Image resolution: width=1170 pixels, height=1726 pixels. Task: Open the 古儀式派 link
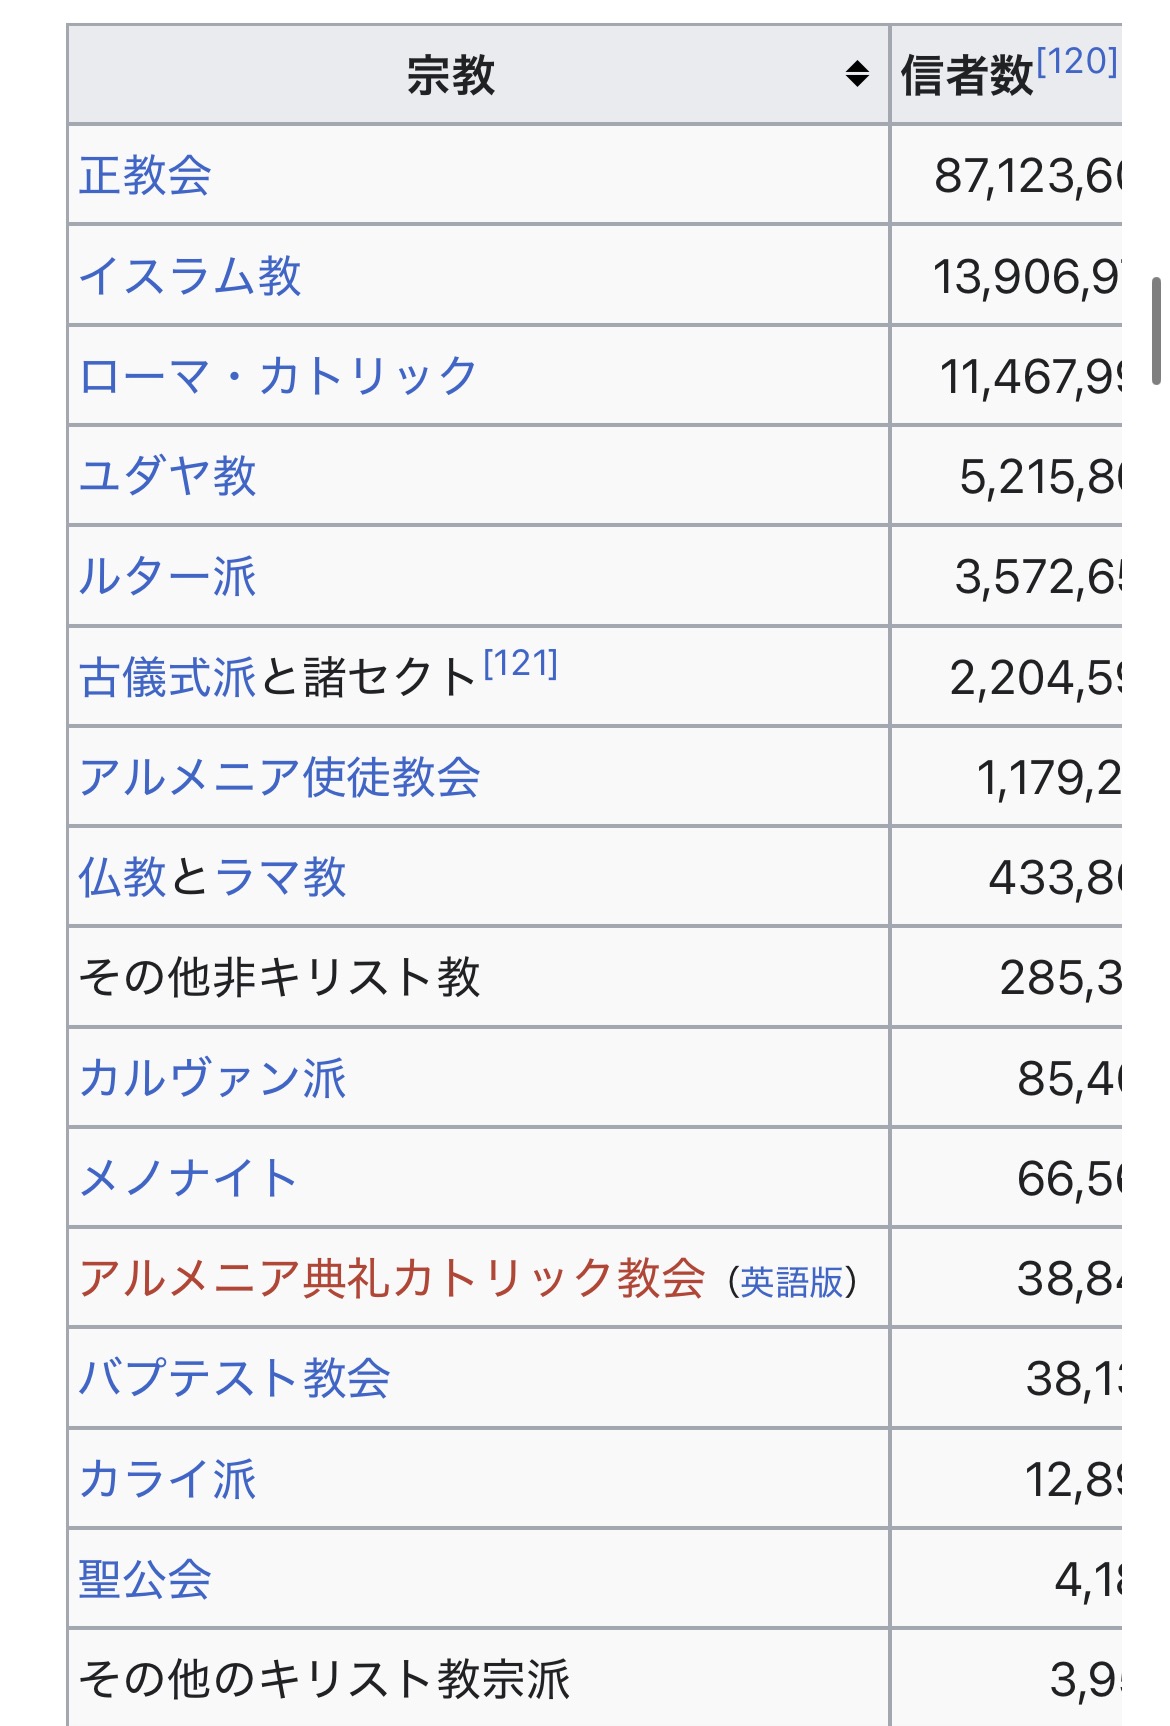click(168, 677)
